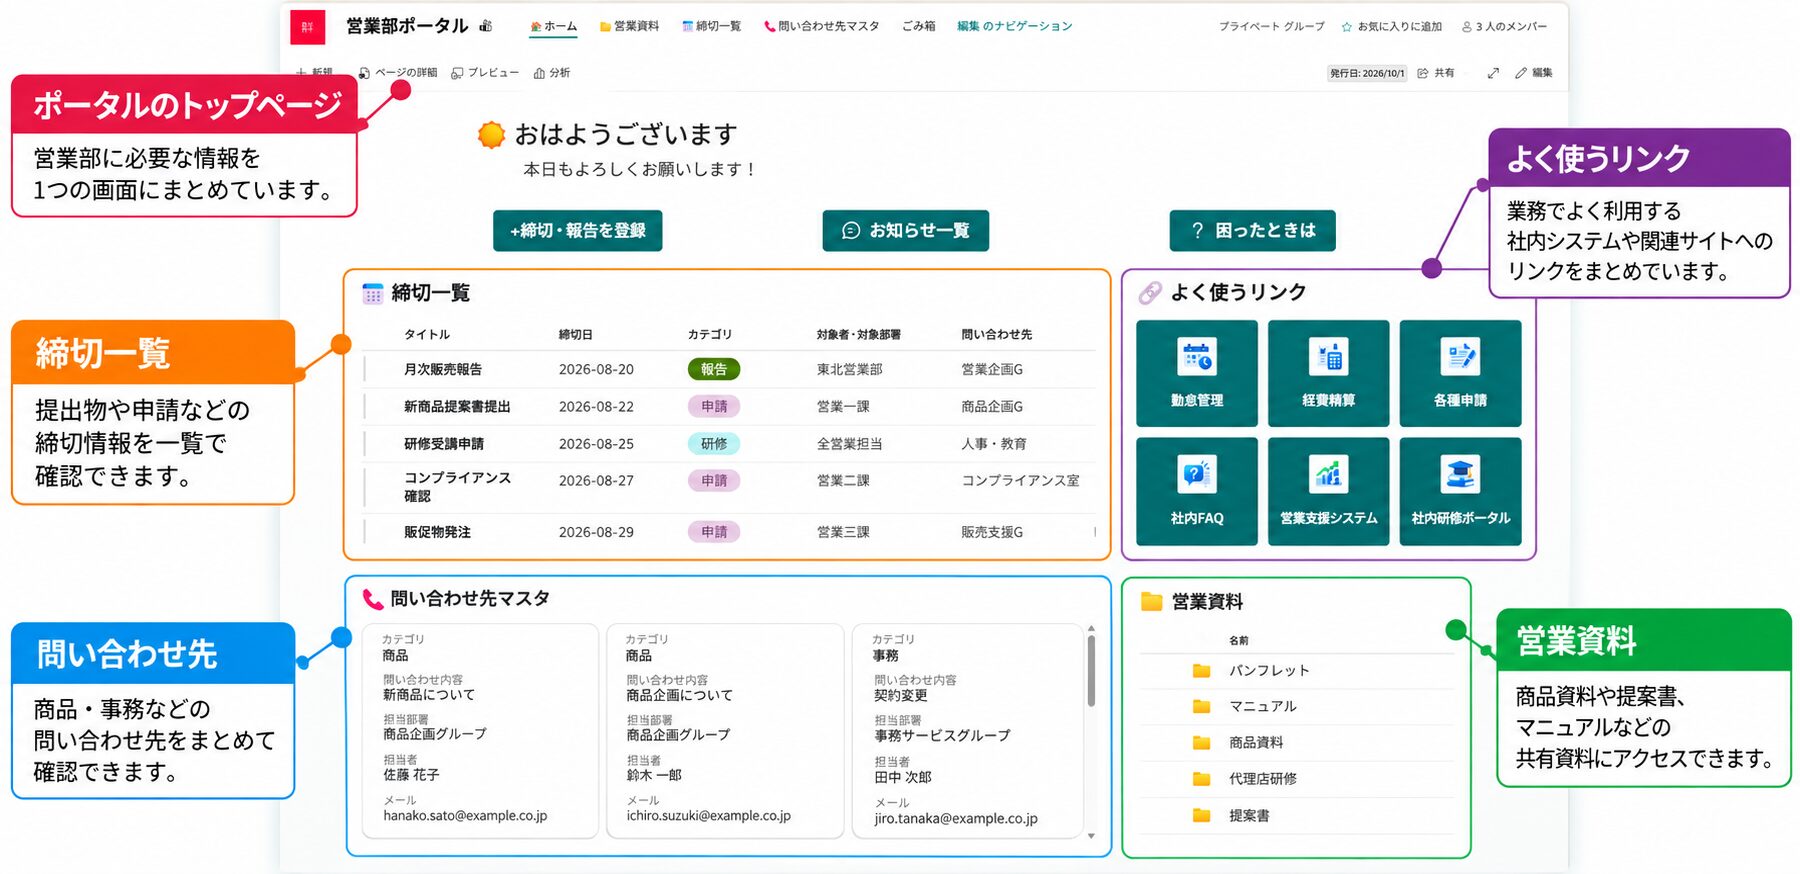Viewport: 1800px width, 874px height.
Task: Click the red site logo icon
Action: click(x=307, y=27)
